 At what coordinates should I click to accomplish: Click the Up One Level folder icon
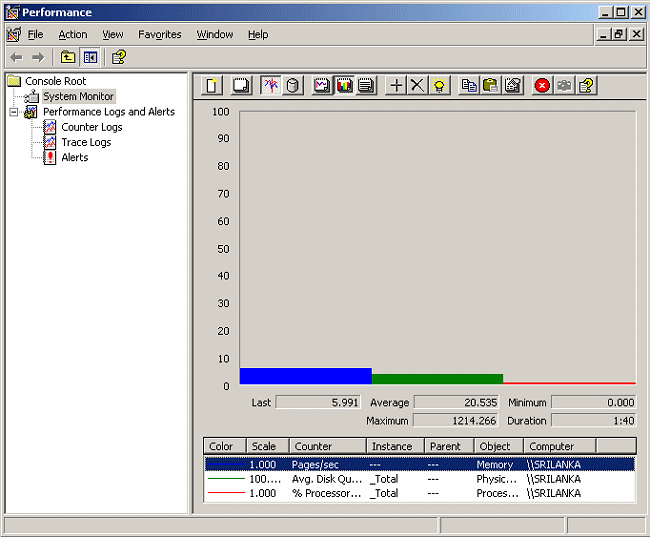(x=68, y=57)
